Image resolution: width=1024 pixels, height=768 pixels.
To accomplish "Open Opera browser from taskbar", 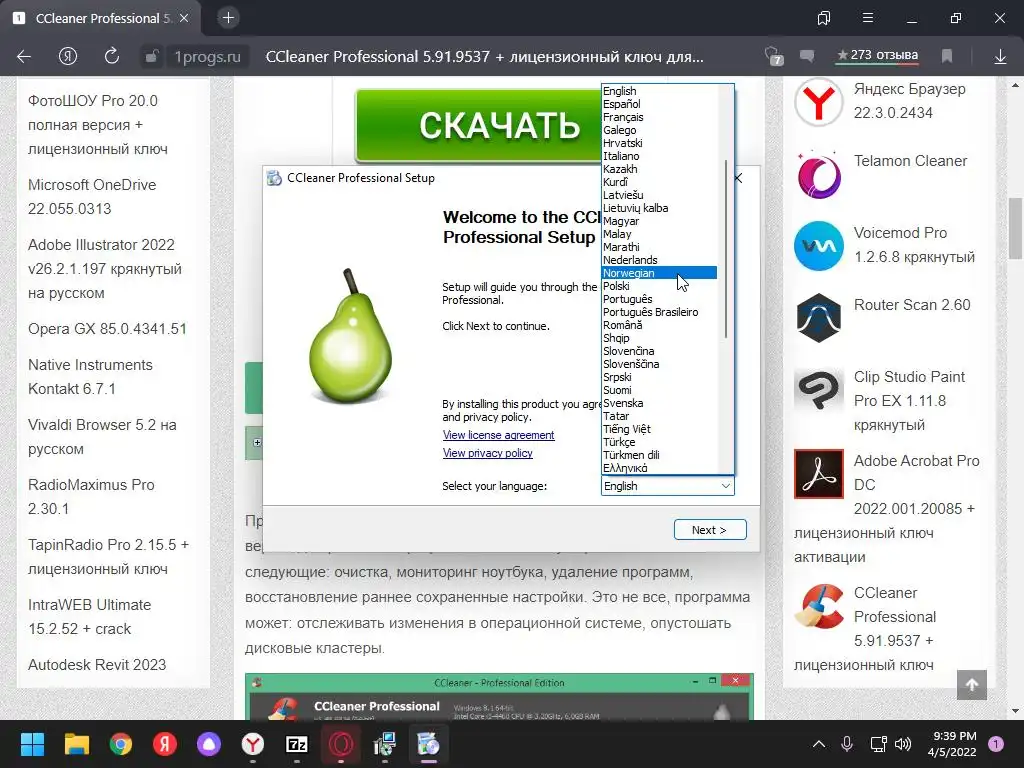I will pos(341,744).
